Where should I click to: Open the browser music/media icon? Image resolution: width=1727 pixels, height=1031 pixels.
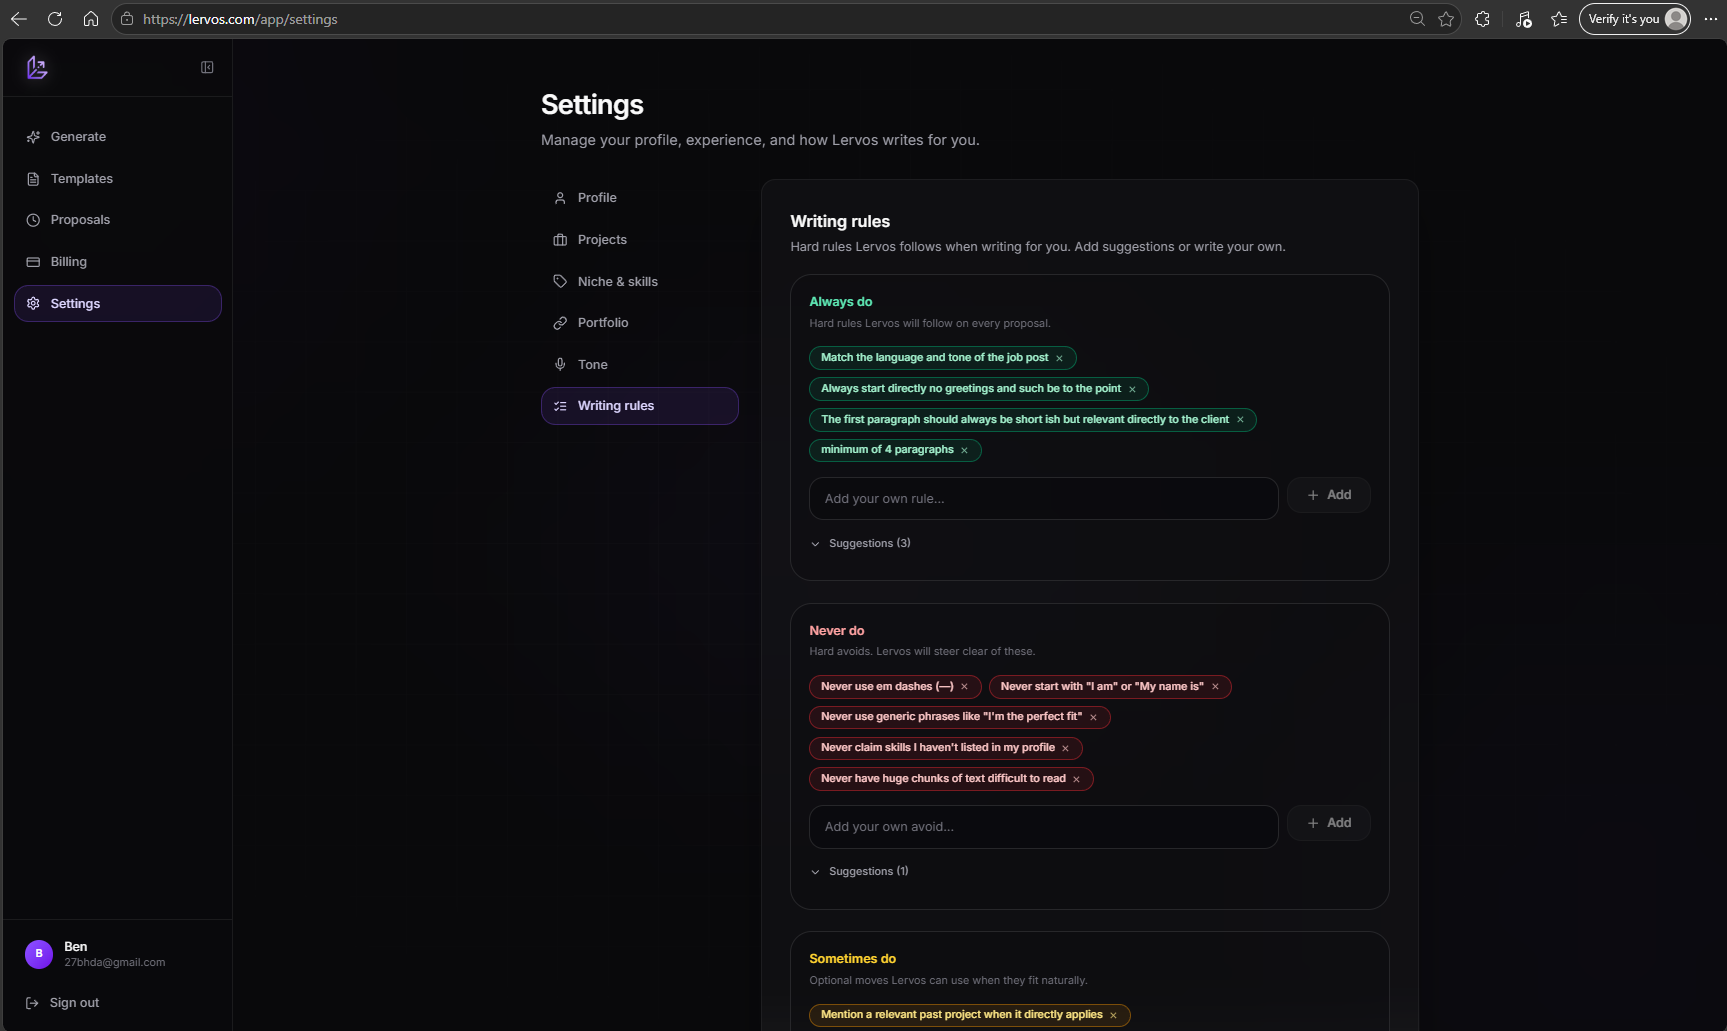click(1523, 19)
